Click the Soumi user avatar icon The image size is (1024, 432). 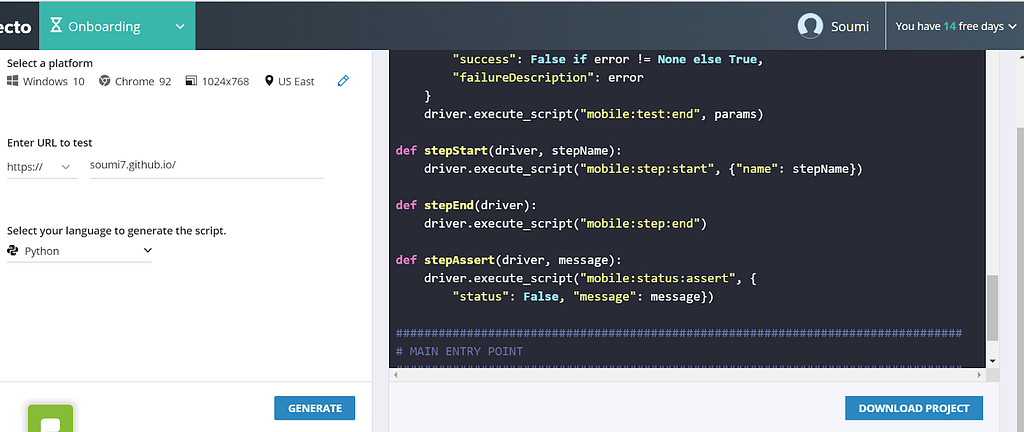tap(810, 26)
